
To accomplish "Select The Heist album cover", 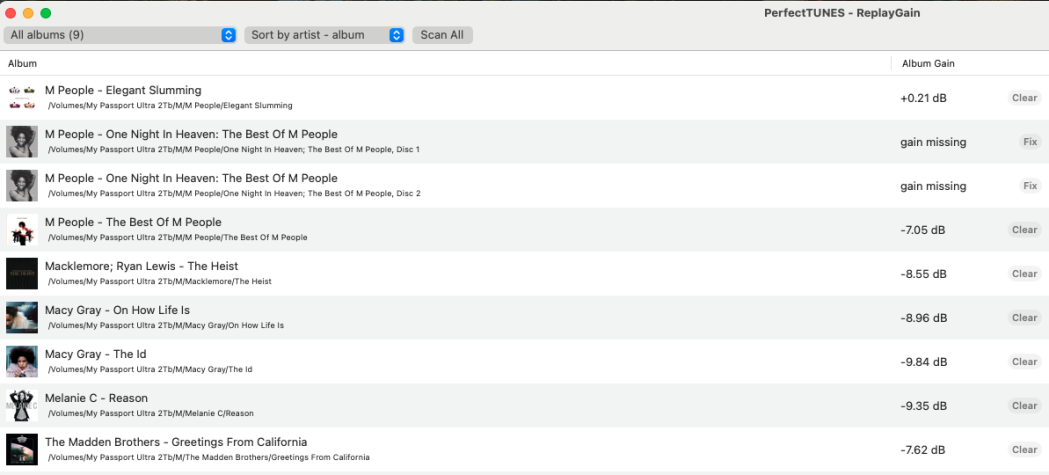I will pyautogui.click(x=21, y=274).
